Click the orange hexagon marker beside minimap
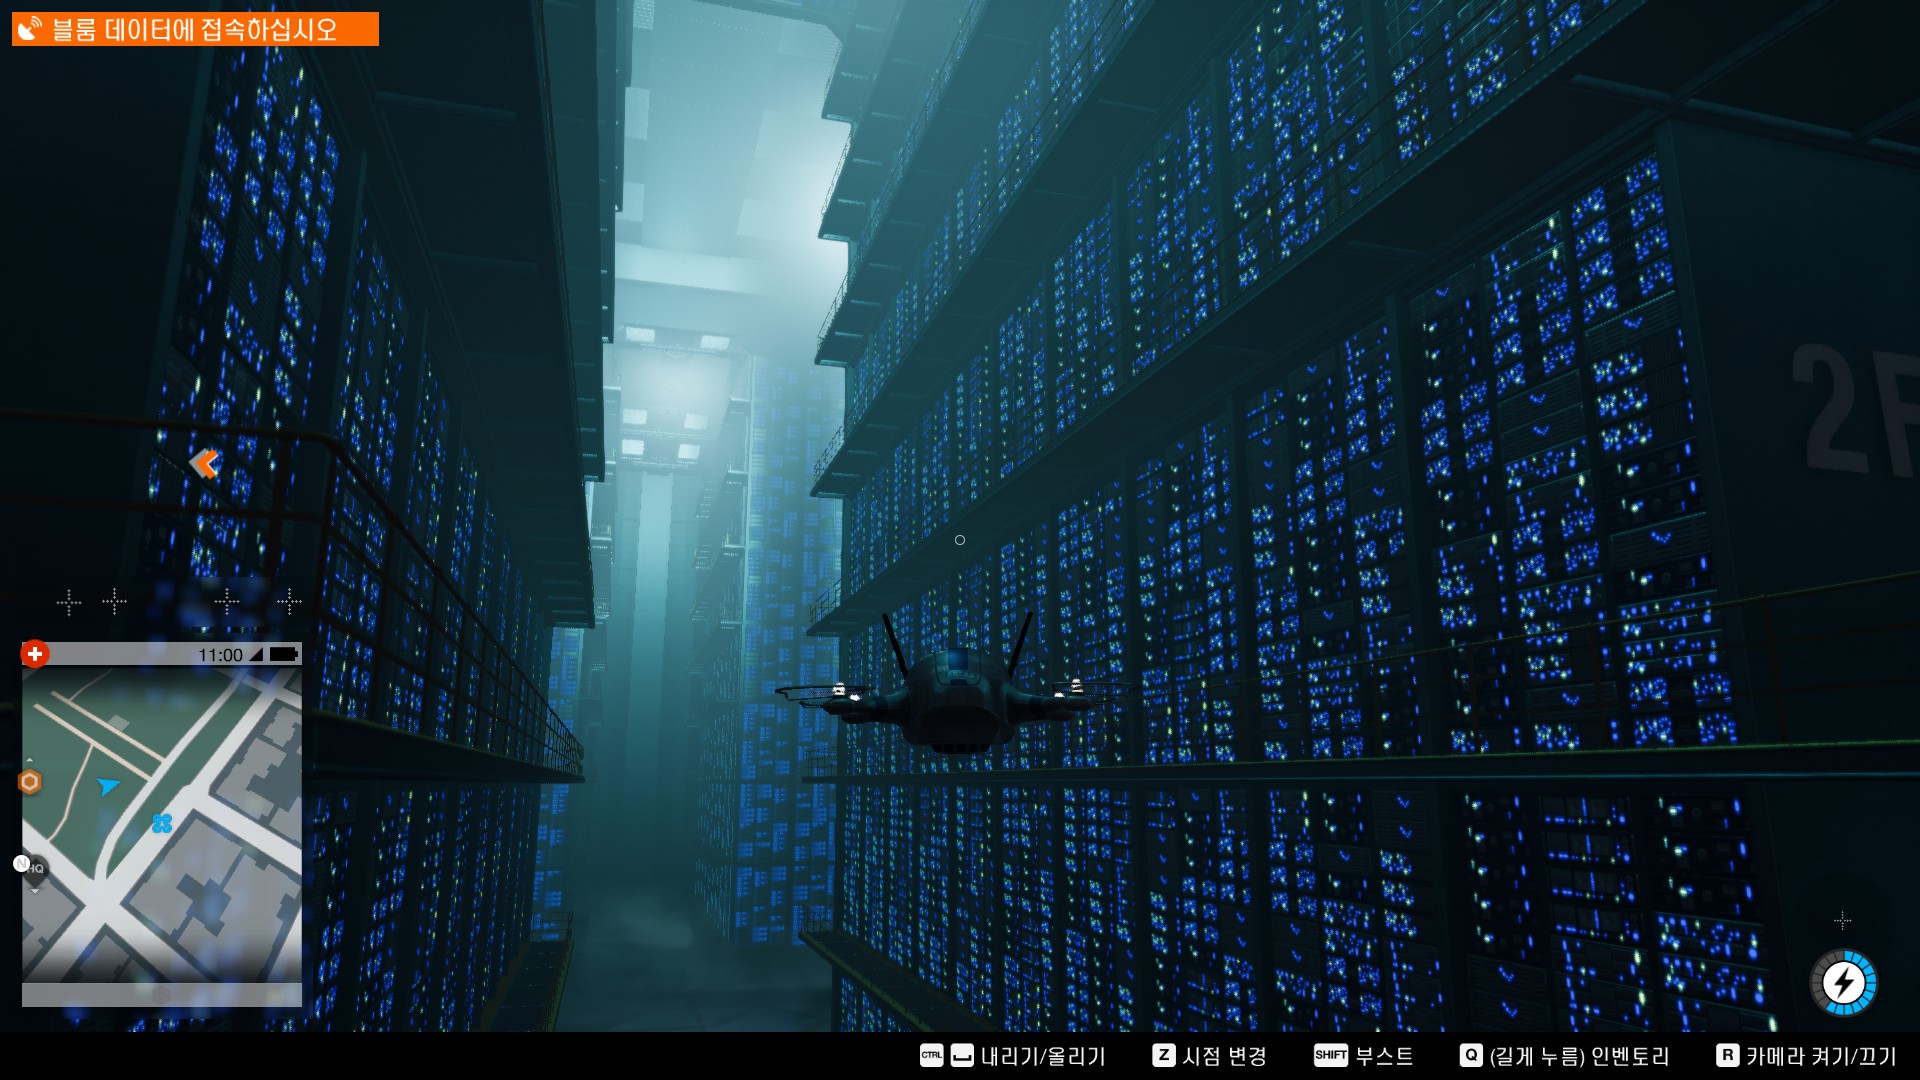The width and height of the screenshot is (1920, 1080). pyautogui.click(x=30, y=782)
